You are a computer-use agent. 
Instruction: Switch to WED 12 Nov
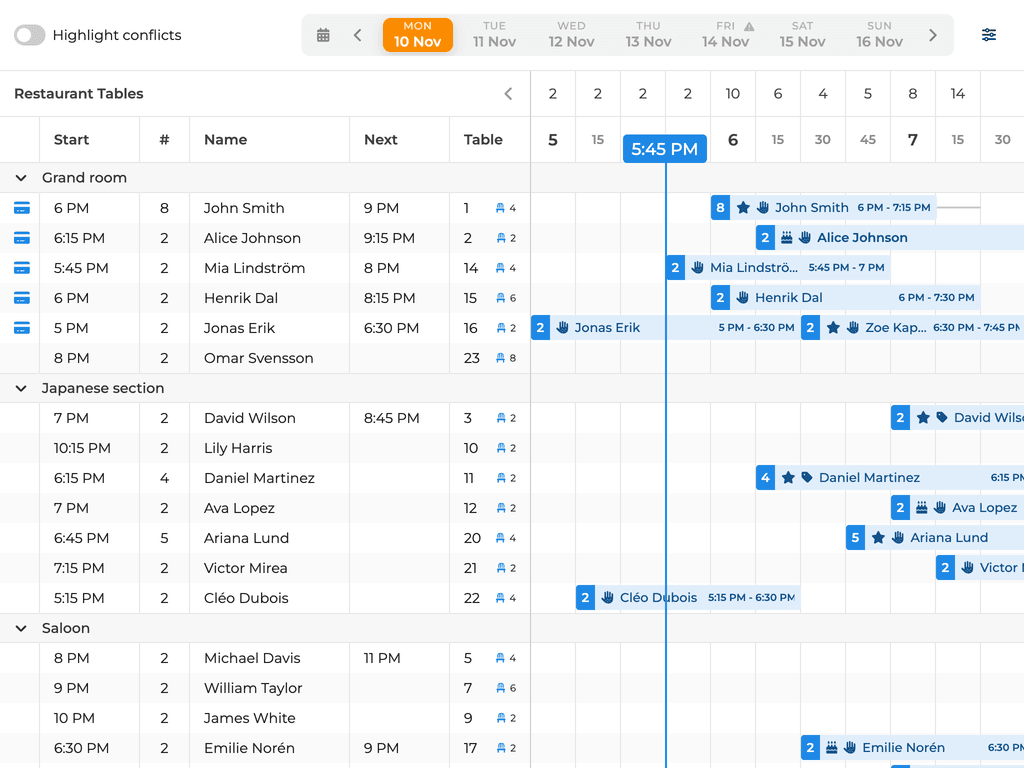[x=571, y=34]
